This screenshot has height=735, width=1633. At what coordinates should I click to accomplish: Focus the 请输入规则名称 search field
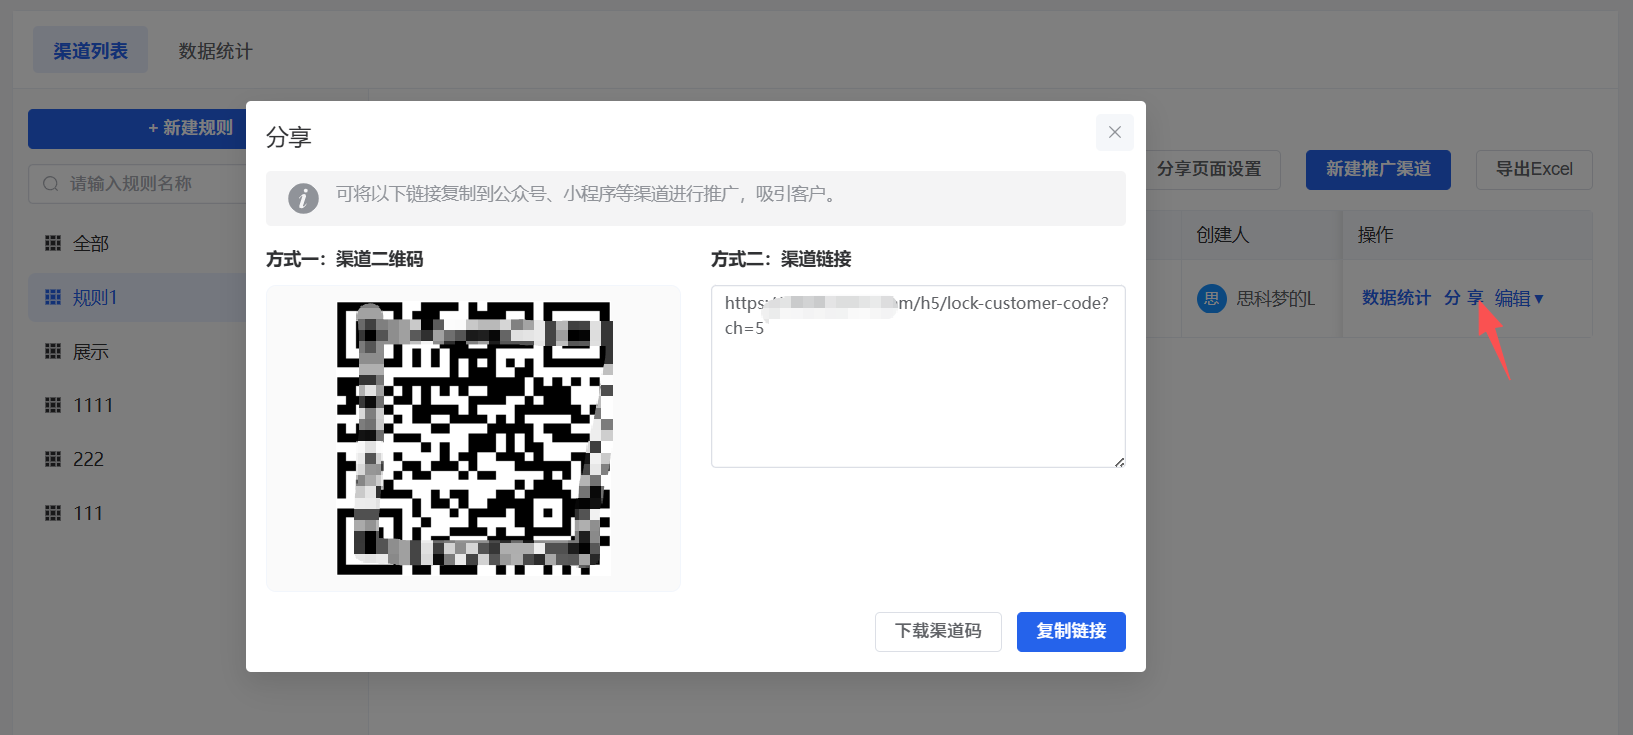(x=137, y=184)
